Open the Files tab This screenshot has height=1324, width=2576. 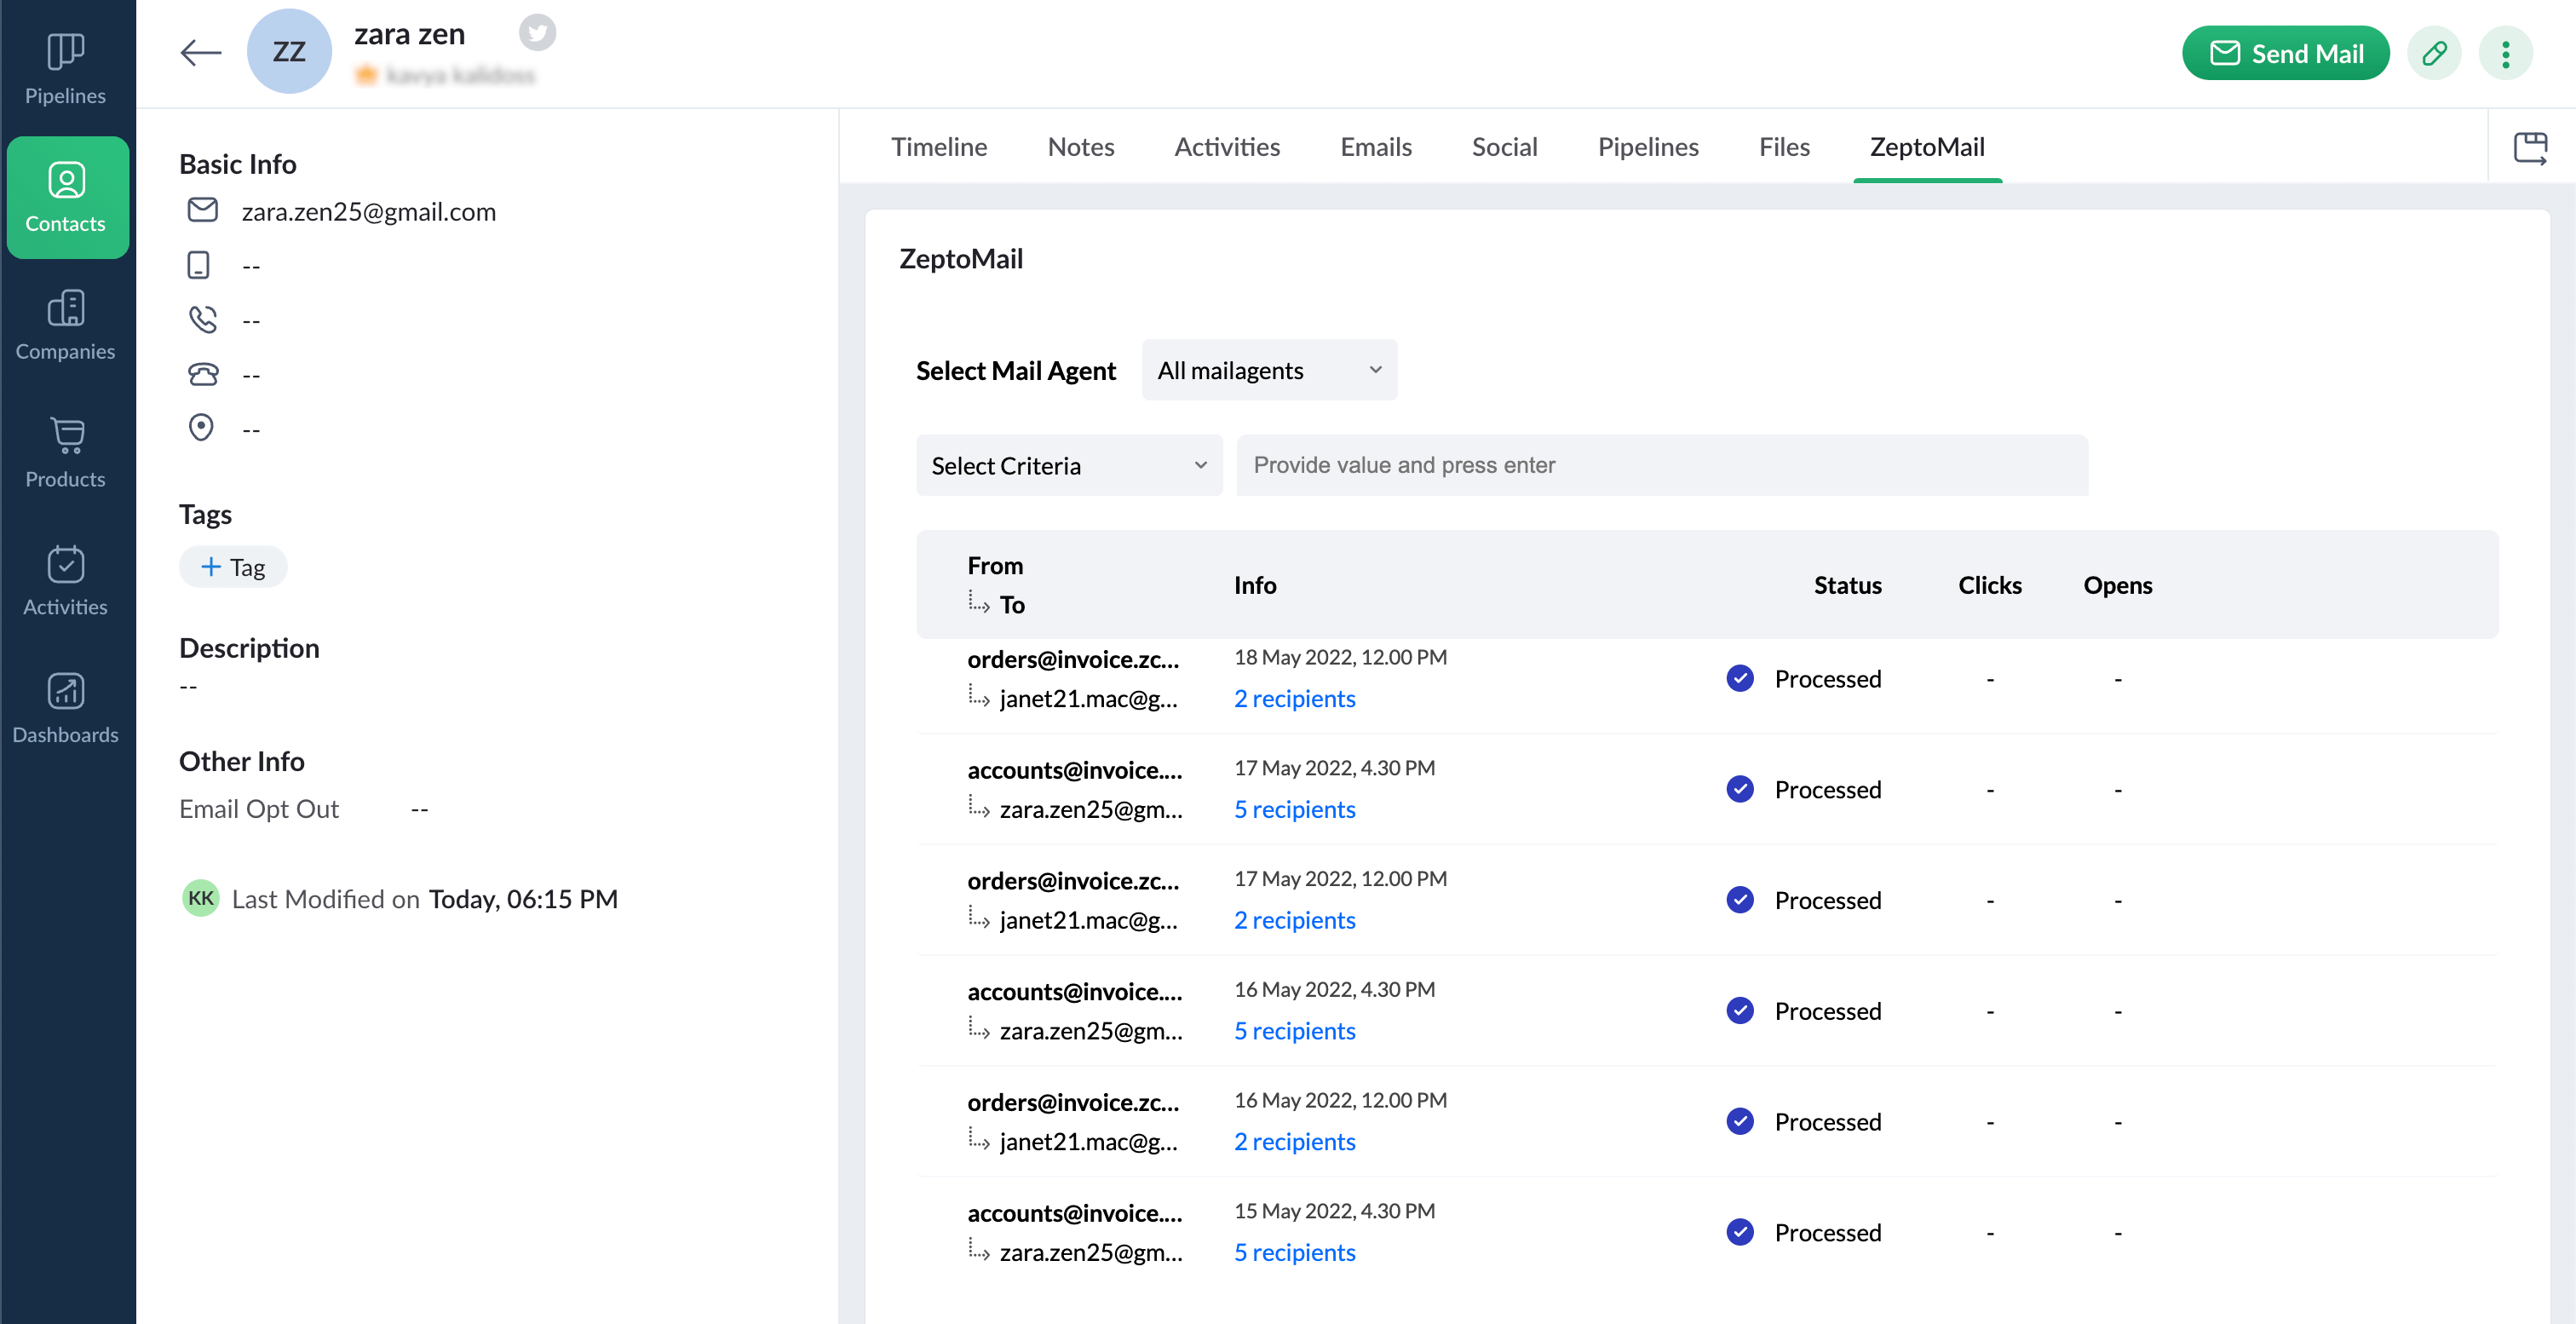(x=1783, y=147)
